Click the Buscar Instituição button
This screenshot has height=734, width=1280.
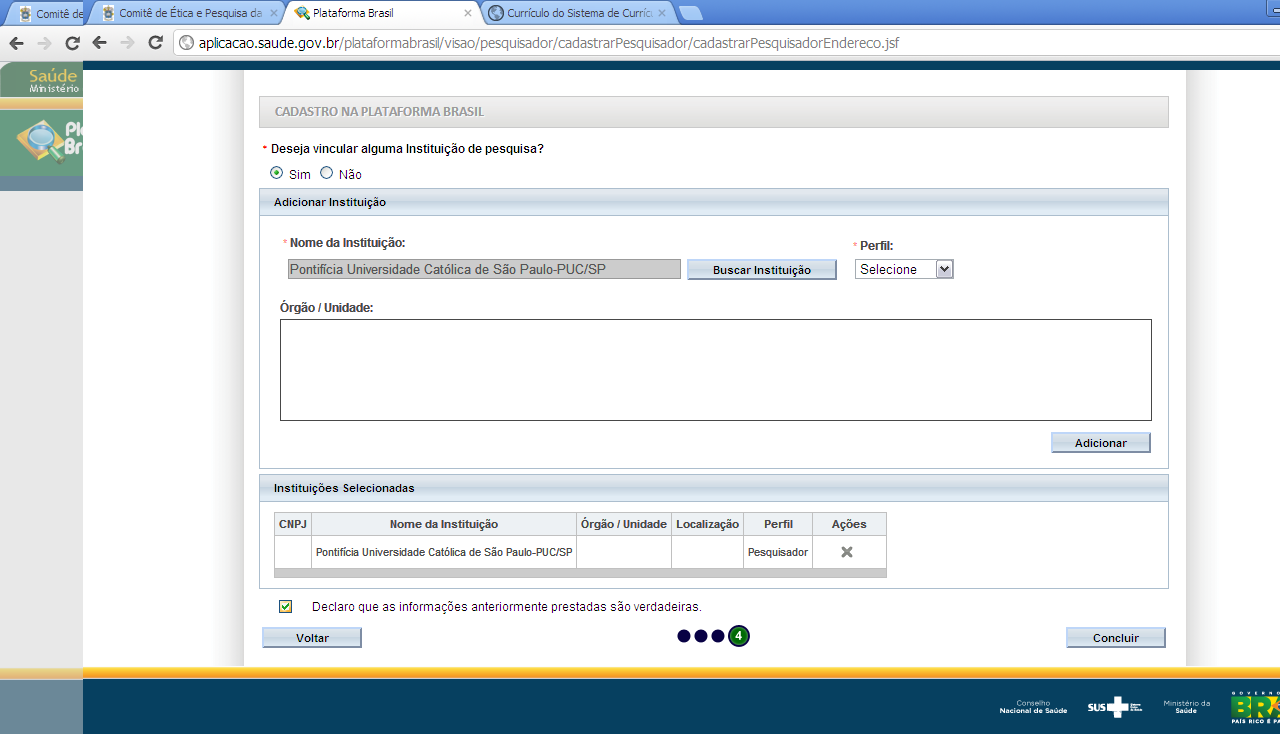(762, 270)
